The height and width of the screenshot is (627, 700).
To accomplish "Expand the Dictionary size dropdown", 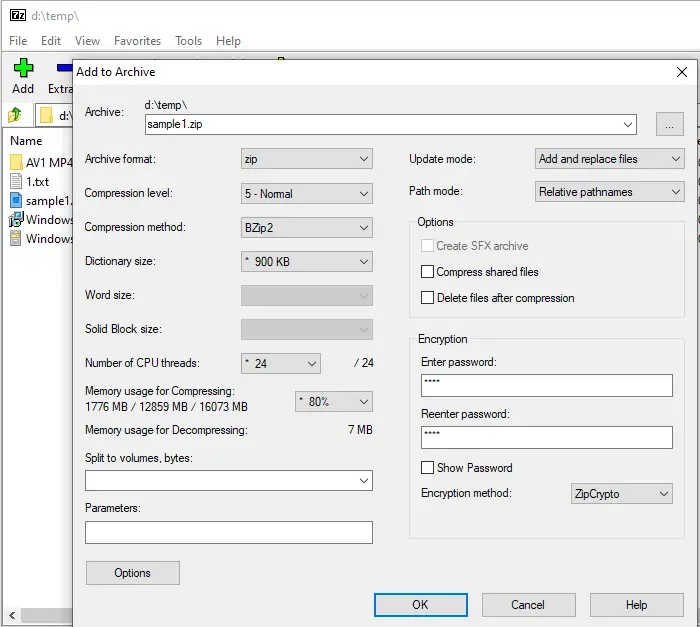I will 307,262.
